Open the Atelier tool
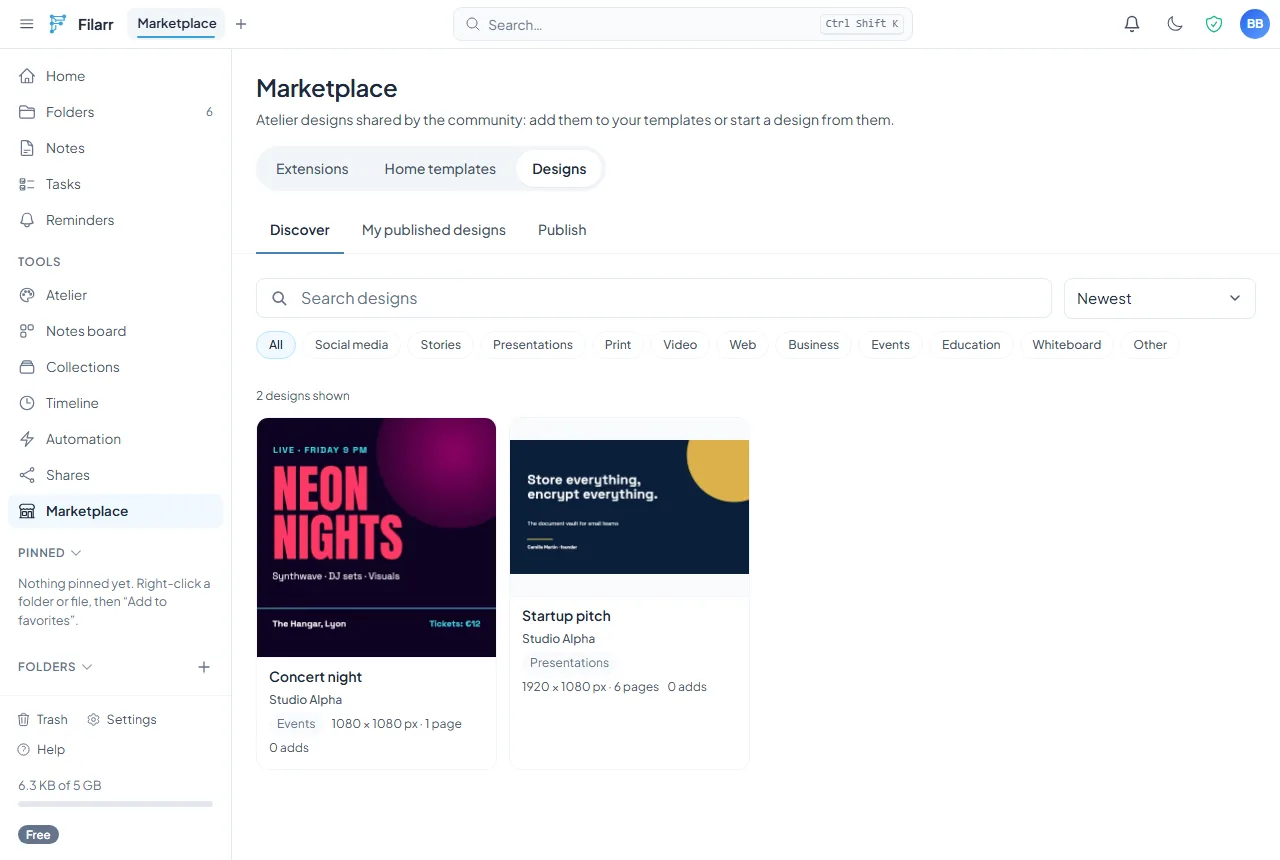The image size is (1280, 860). coord(115,295)
